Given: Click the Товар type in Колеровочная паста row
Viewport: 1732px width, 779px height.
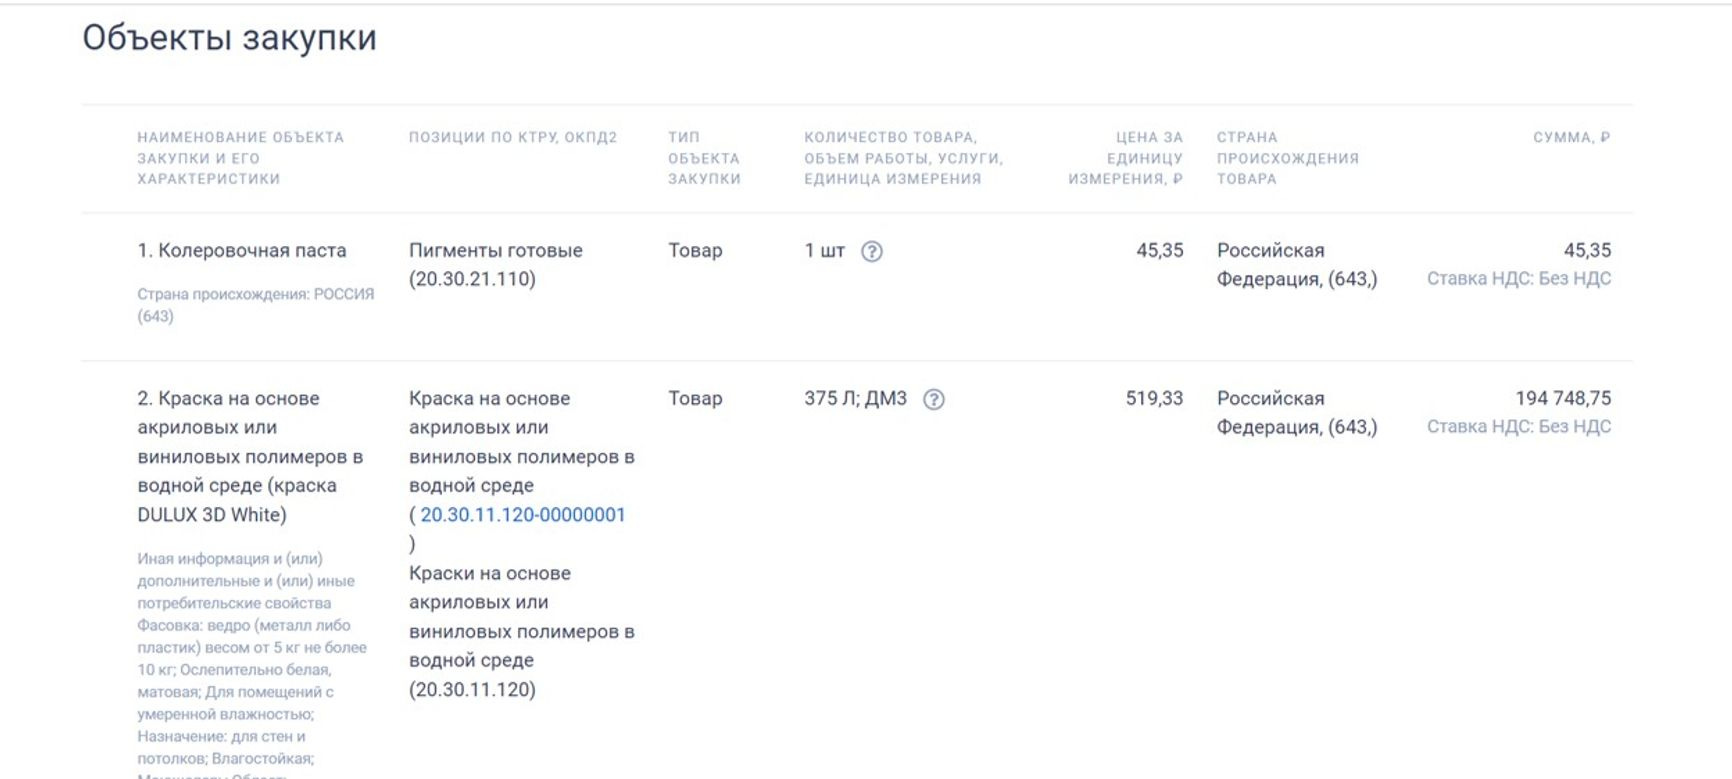Looking at the screenshot, I should (695, 251).
